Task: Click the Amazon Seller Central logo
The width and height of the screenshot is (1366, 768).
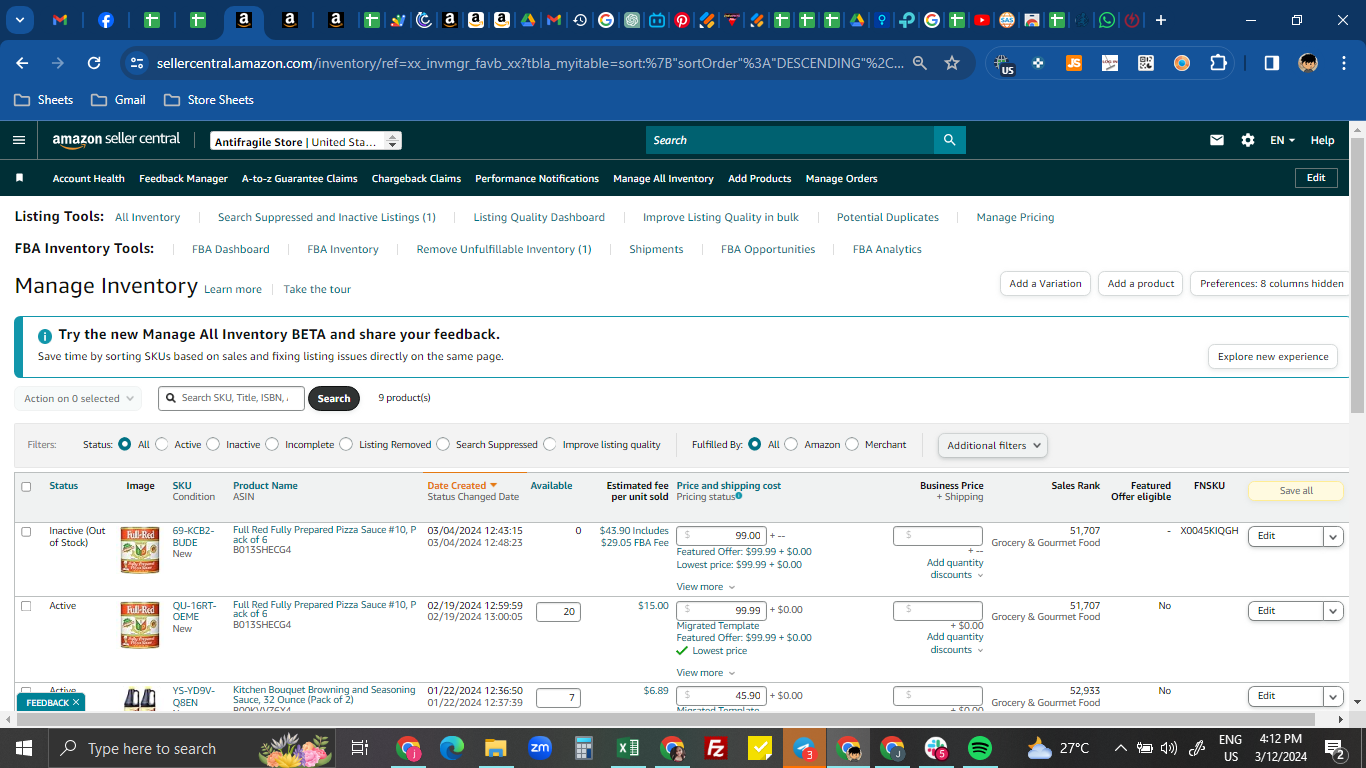Action: click(x=116, y=140)
